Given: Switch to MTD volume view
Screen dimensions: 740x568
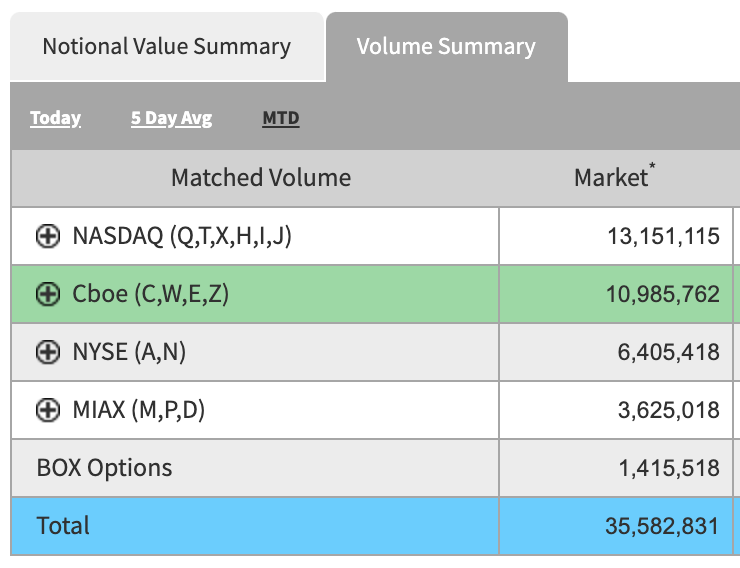Looking at the screenshot, I should coord(281,118).
